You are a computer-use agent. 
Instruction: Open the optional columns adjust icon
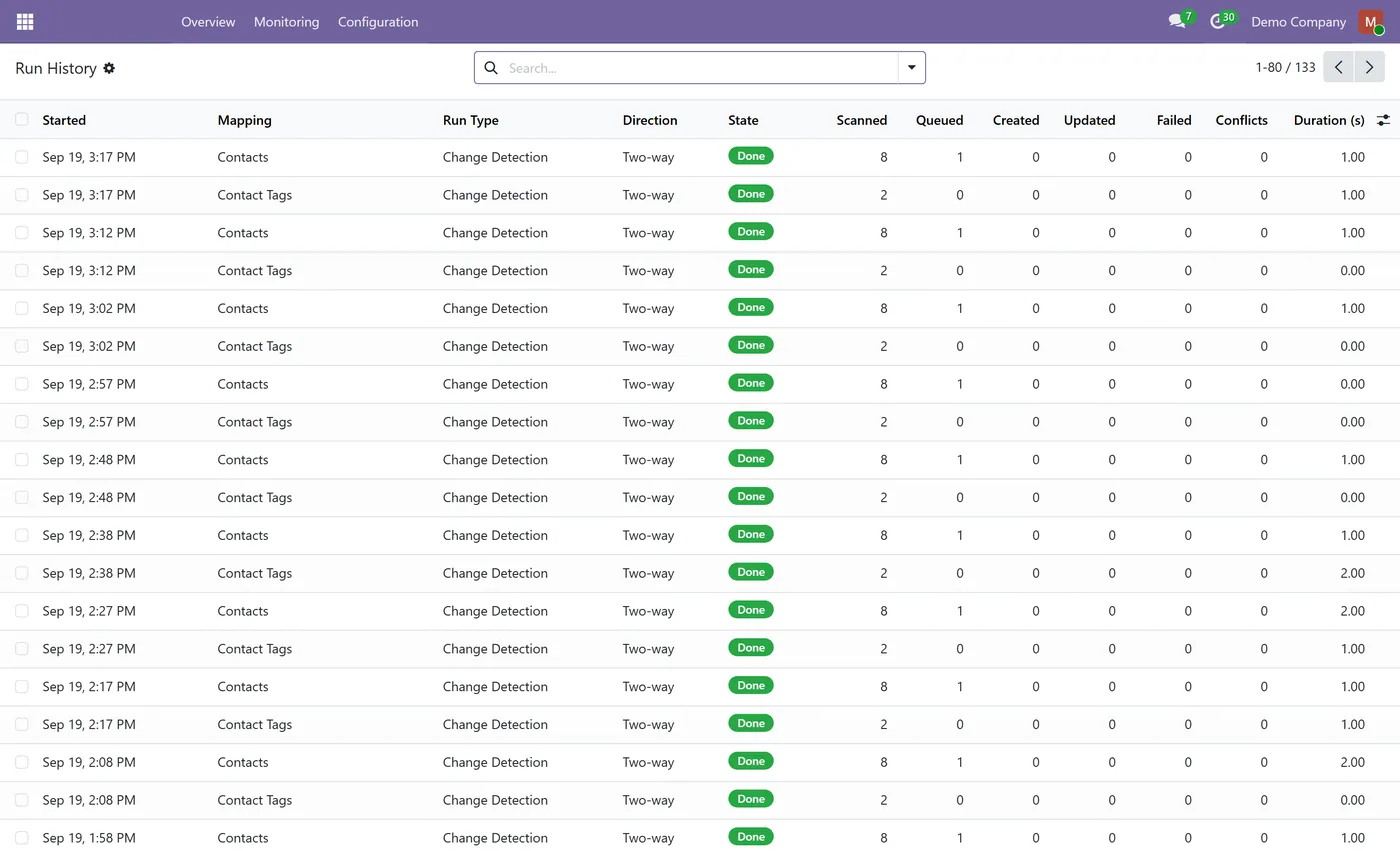1383,120
